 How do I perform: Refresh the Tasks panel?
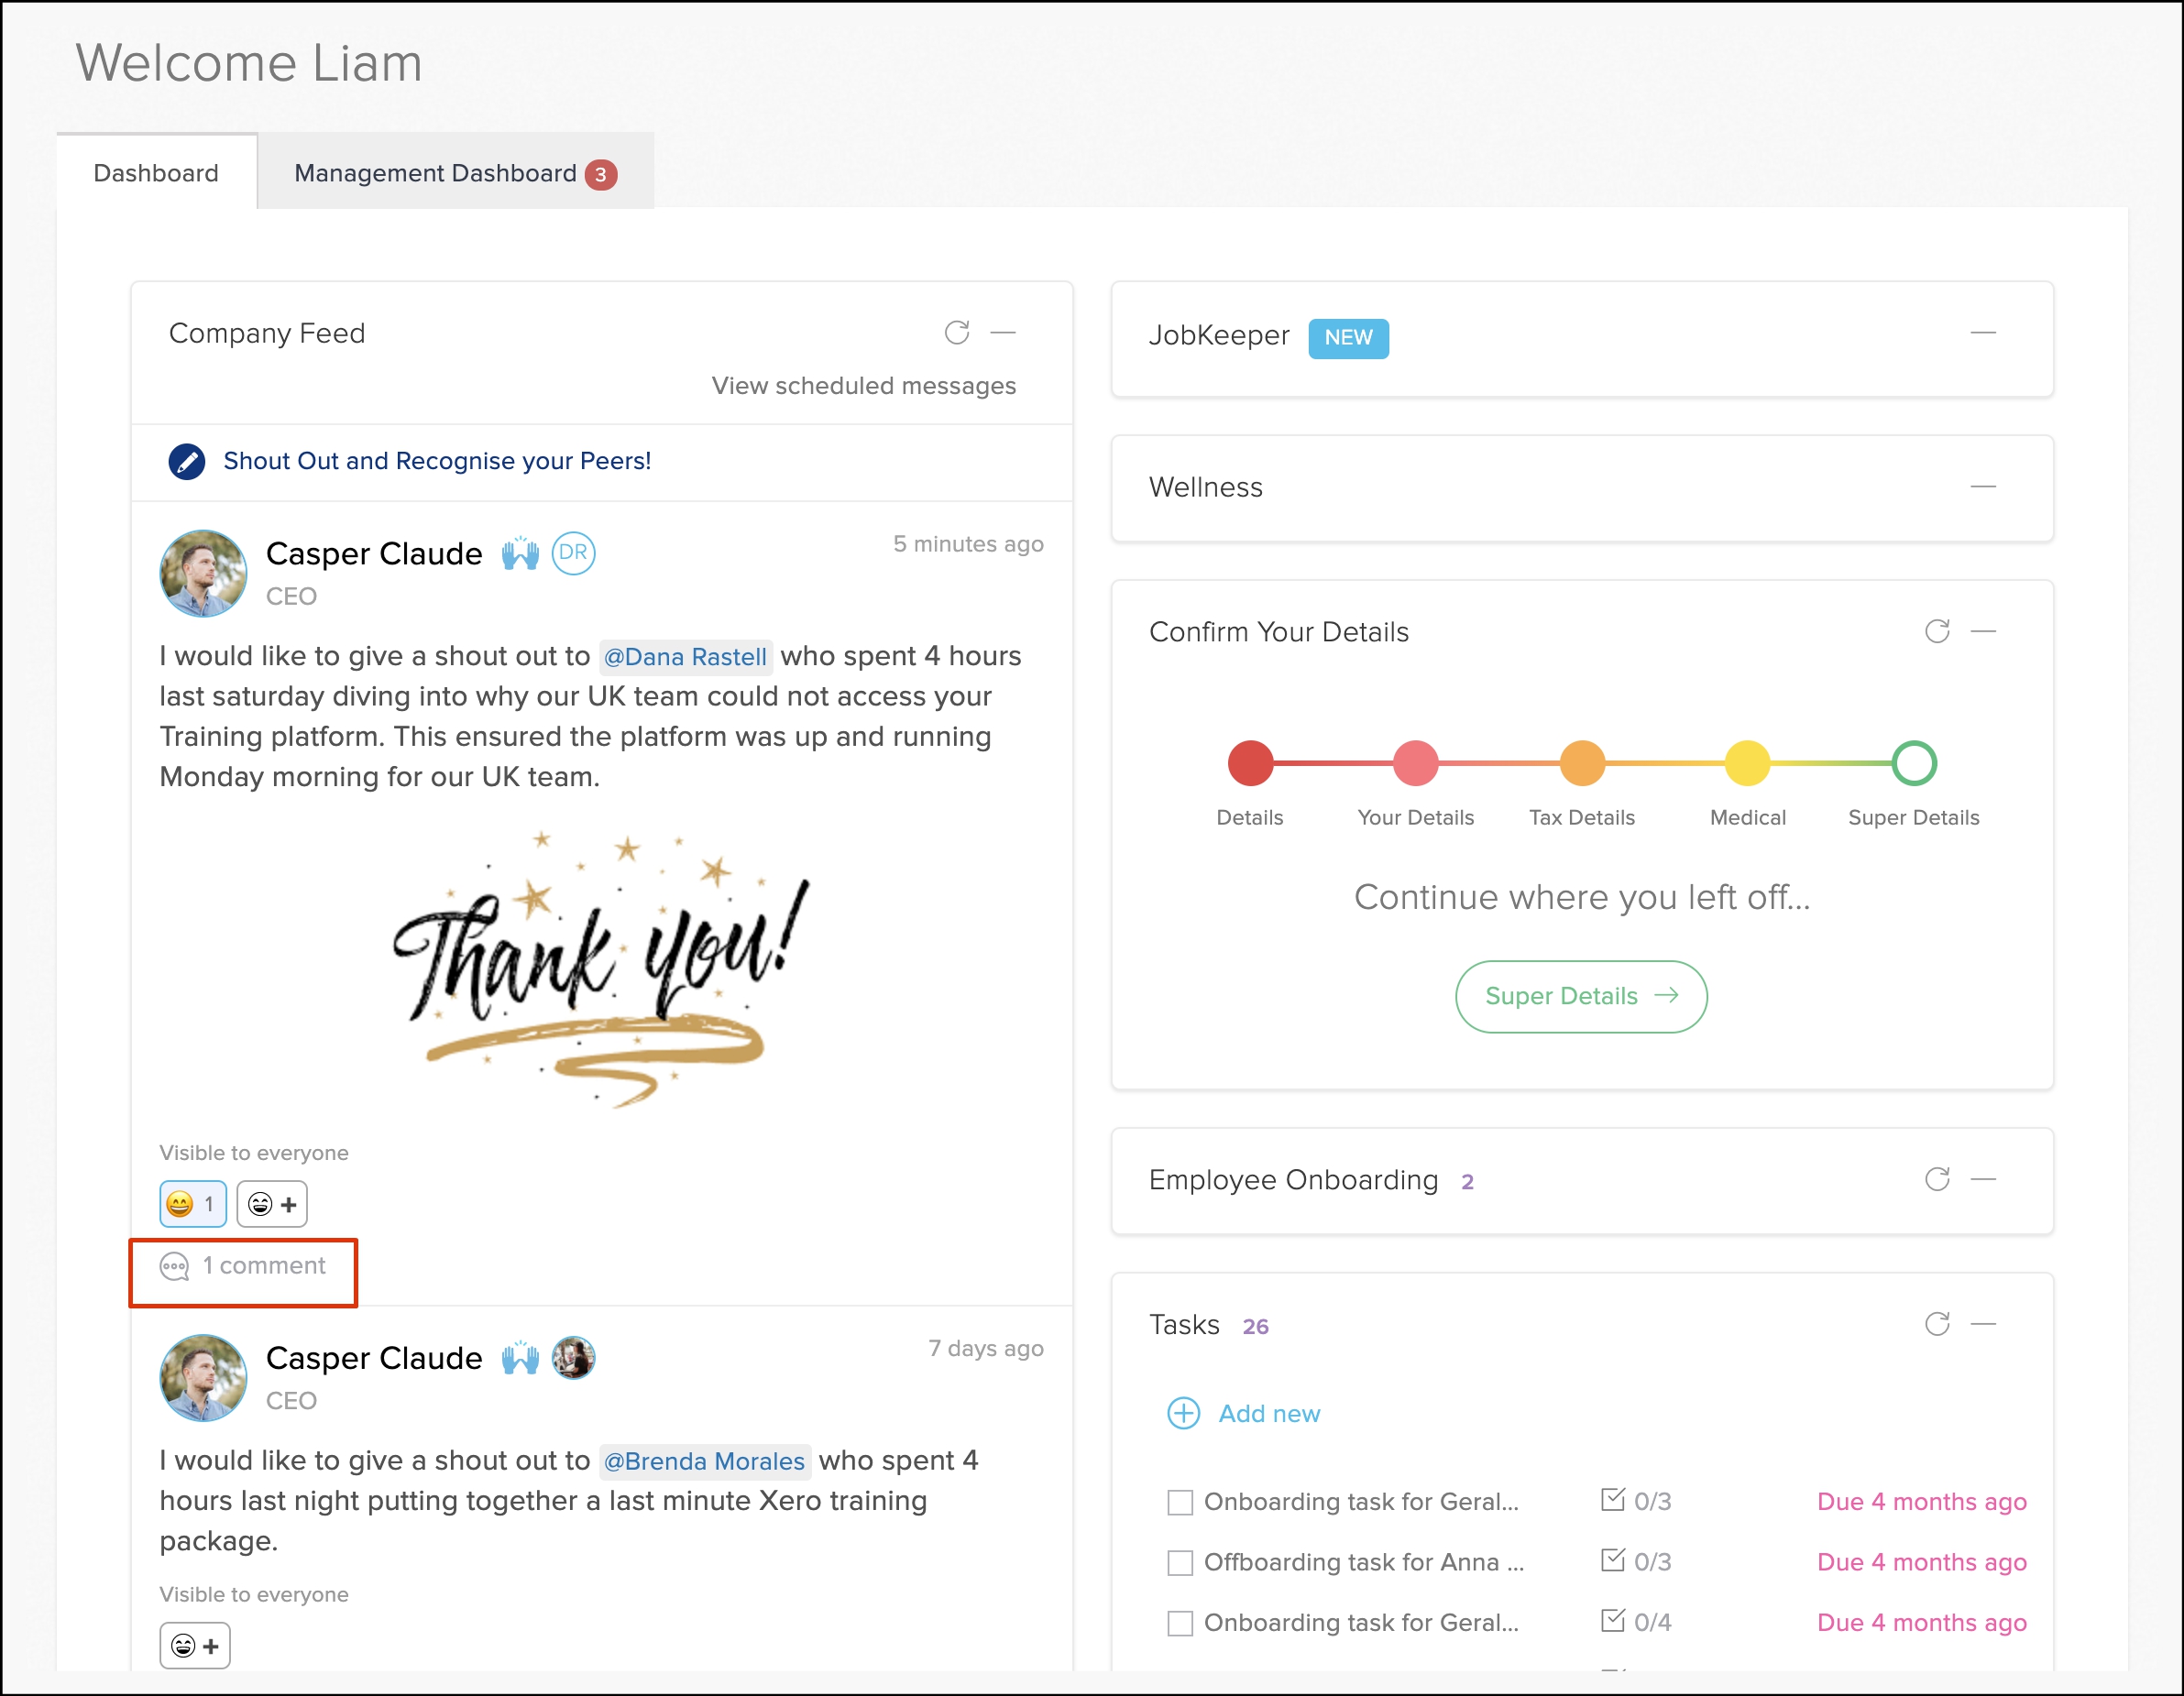[x=1936, y=1324]
